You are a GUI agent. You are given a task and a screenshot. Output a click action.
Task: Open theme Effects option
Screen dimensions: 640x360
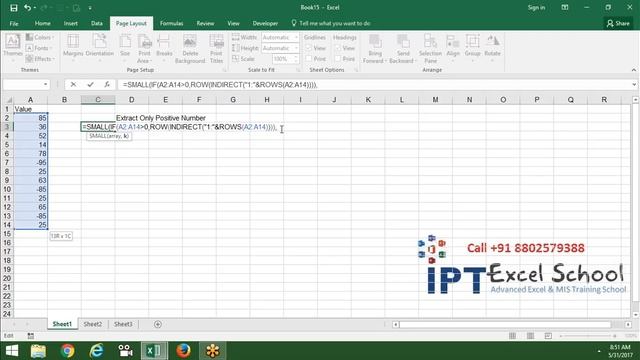[40, 59]
